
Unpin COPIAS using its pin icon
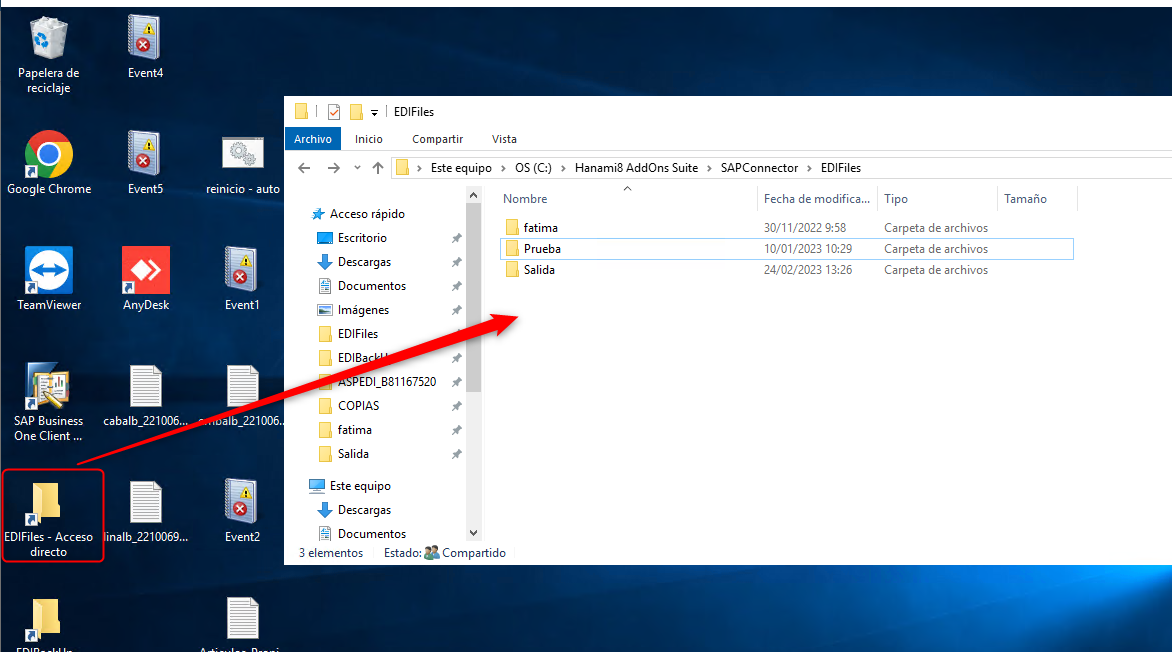(456, 406)
